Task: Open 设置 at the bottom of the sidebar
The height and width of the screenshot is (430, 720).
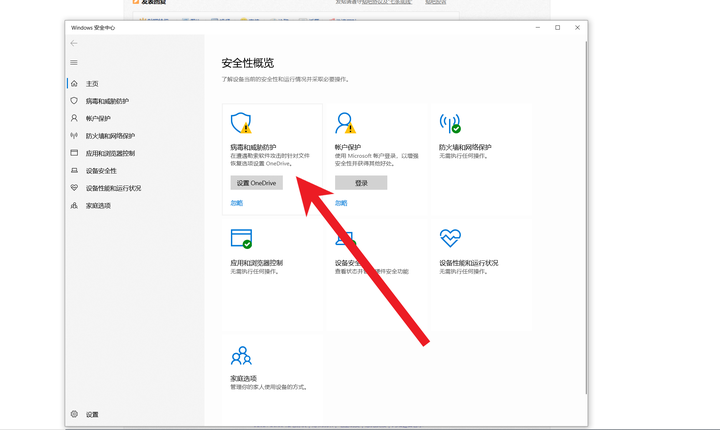Action: [92, 414]
